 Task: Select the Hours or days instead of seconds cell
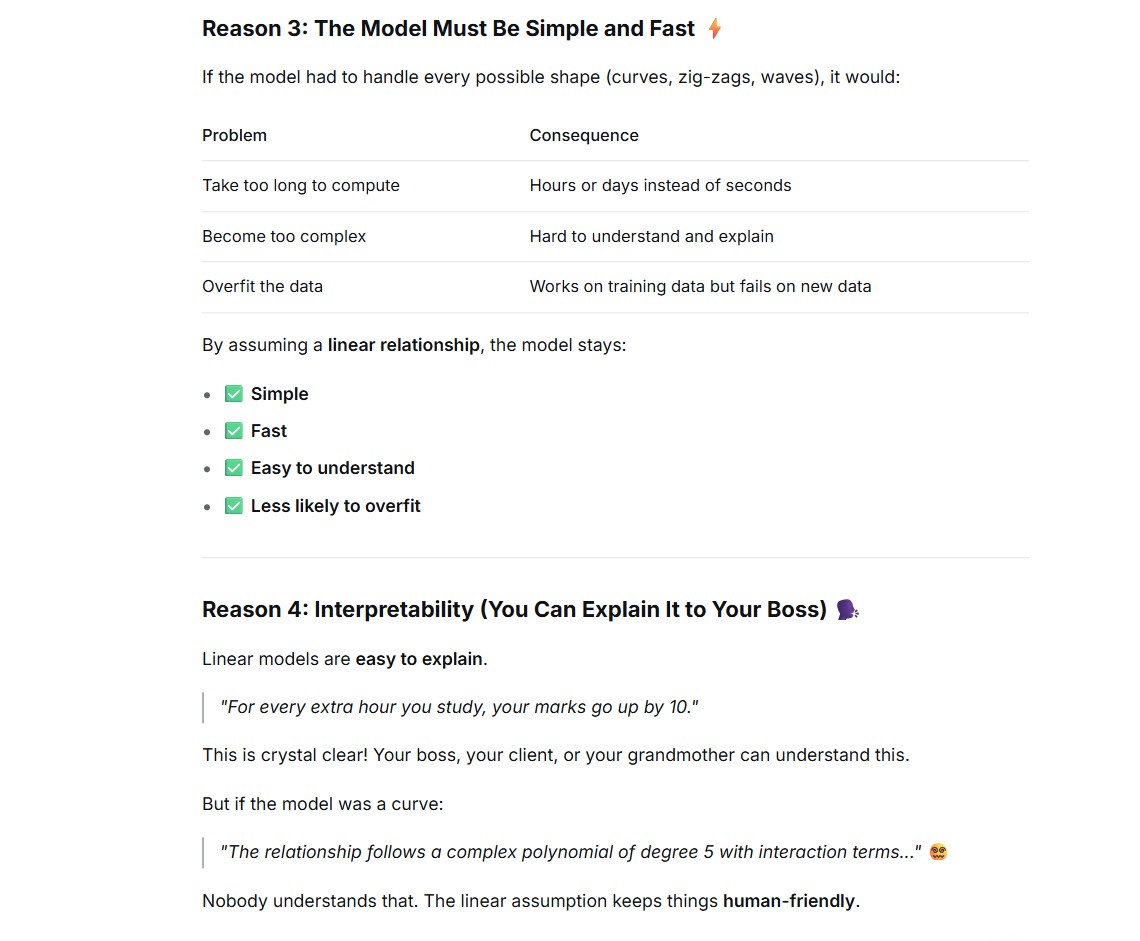point(660,185)
